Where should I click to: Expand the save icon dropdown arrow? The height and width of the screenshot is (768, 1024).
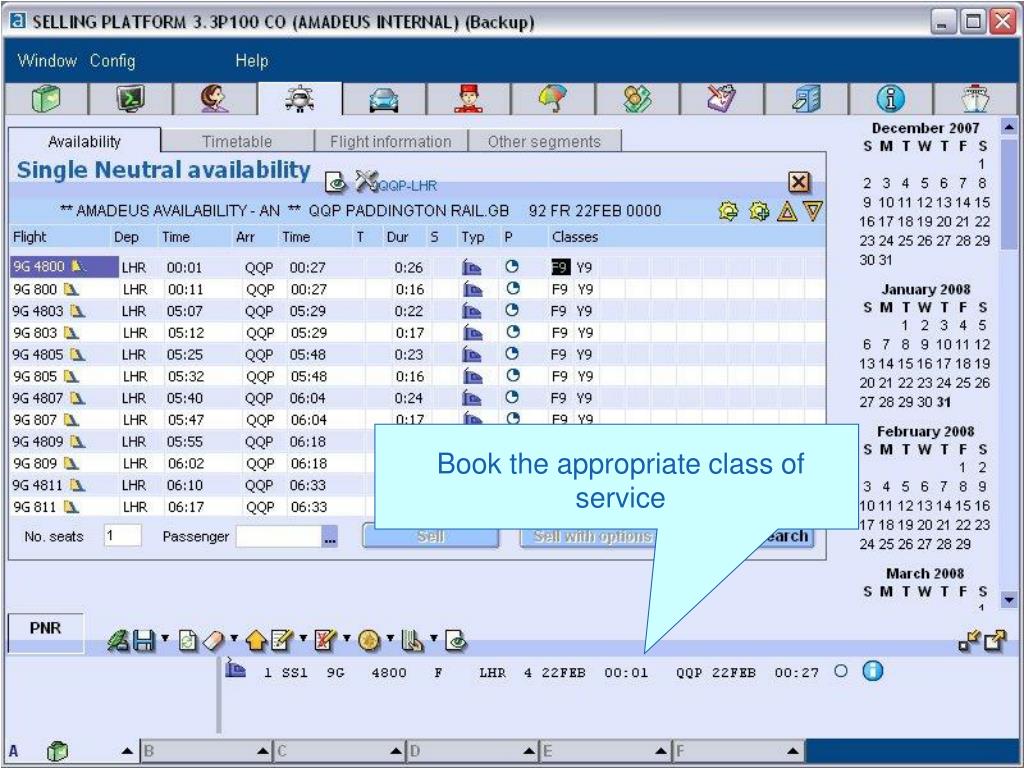click(165, 637)
